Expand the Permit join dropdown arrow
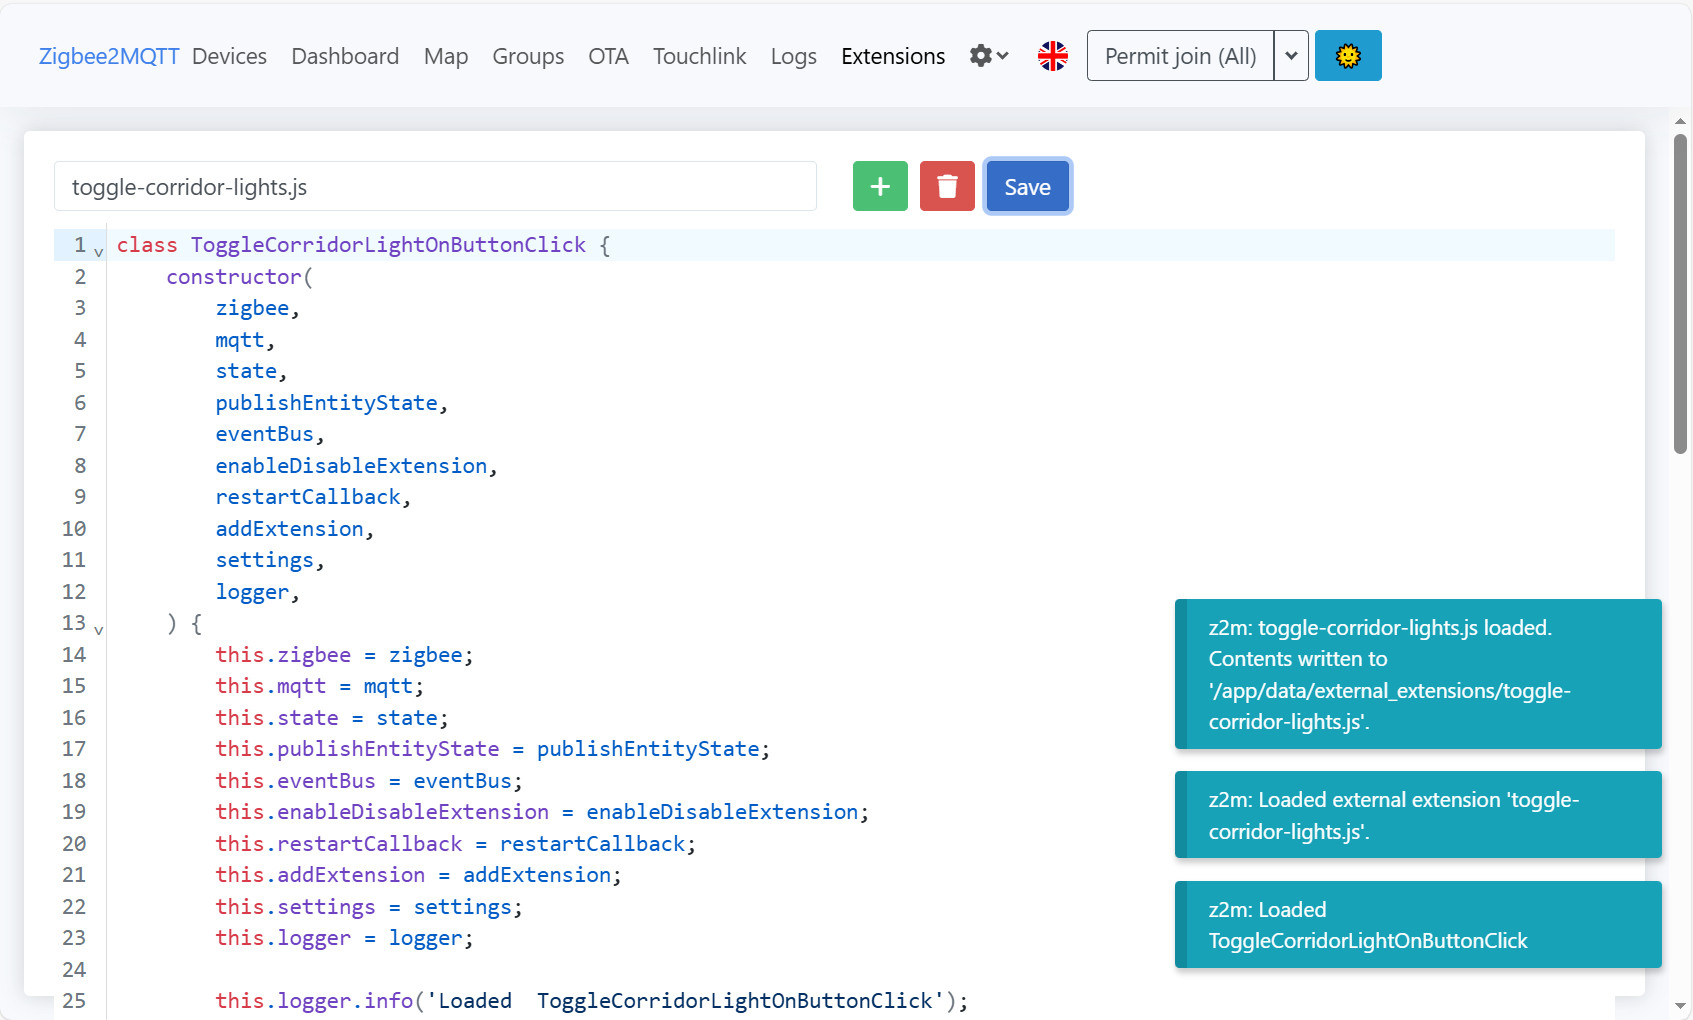This screenshot has height=1020, width=1693. [1291, 56]
